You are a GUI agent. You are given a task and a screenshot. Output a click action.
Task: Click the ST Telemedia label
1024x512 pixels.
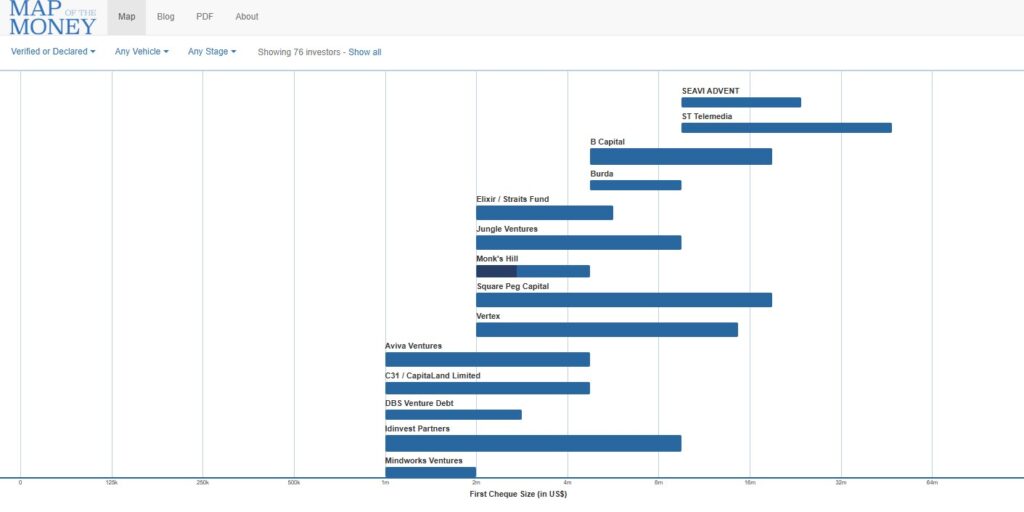click(707, 117)
